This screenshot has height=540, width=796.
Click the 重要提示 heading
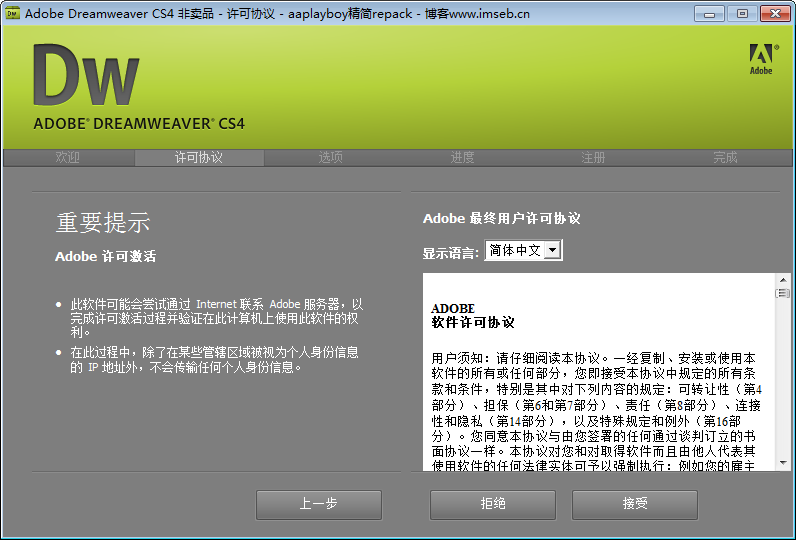tap(103, 223)
